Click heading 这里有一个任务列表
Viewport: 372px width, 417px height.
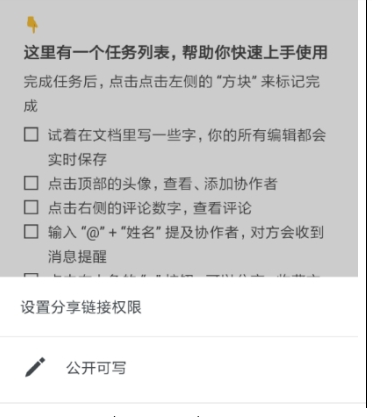click(175, 53)
